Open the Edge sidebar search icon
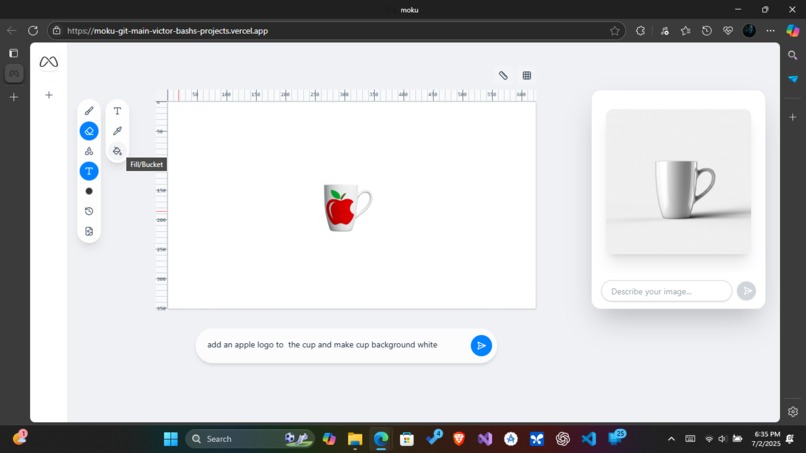806x453 pixels. pyautogui.click(x=793, y=56)
